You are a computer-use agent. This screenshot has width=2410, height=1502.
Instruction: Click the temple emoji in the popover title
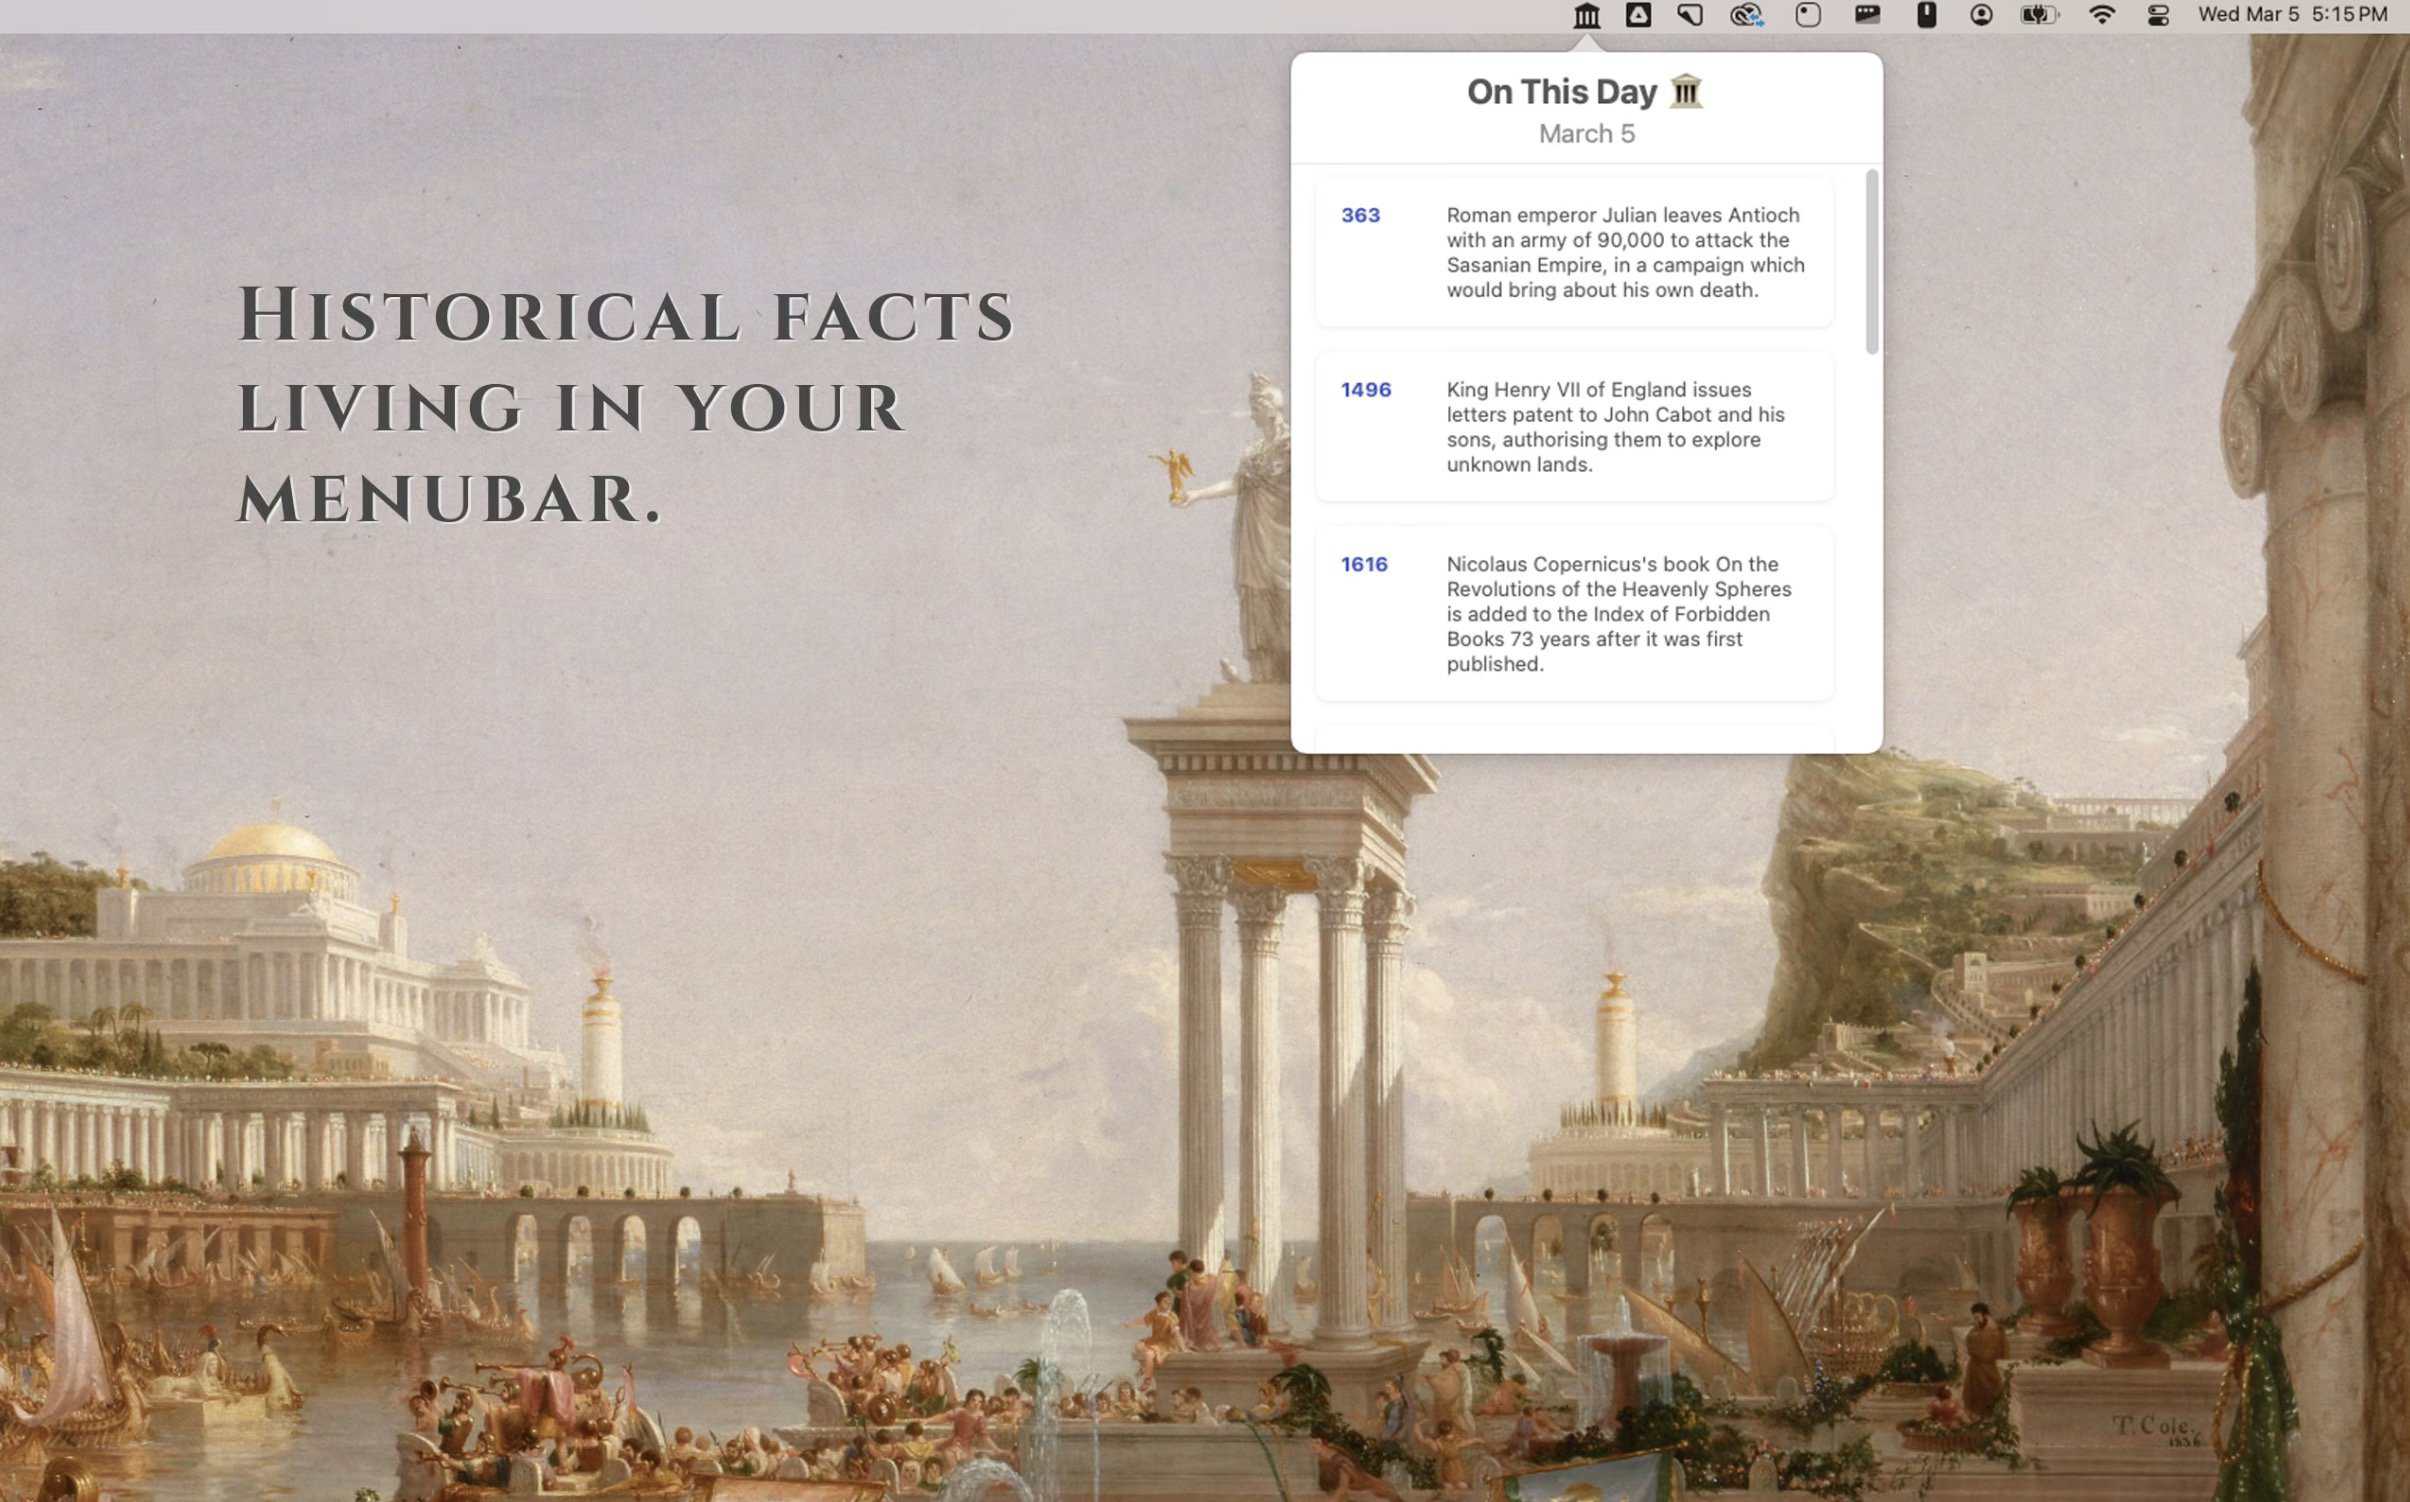[1686, 91]
